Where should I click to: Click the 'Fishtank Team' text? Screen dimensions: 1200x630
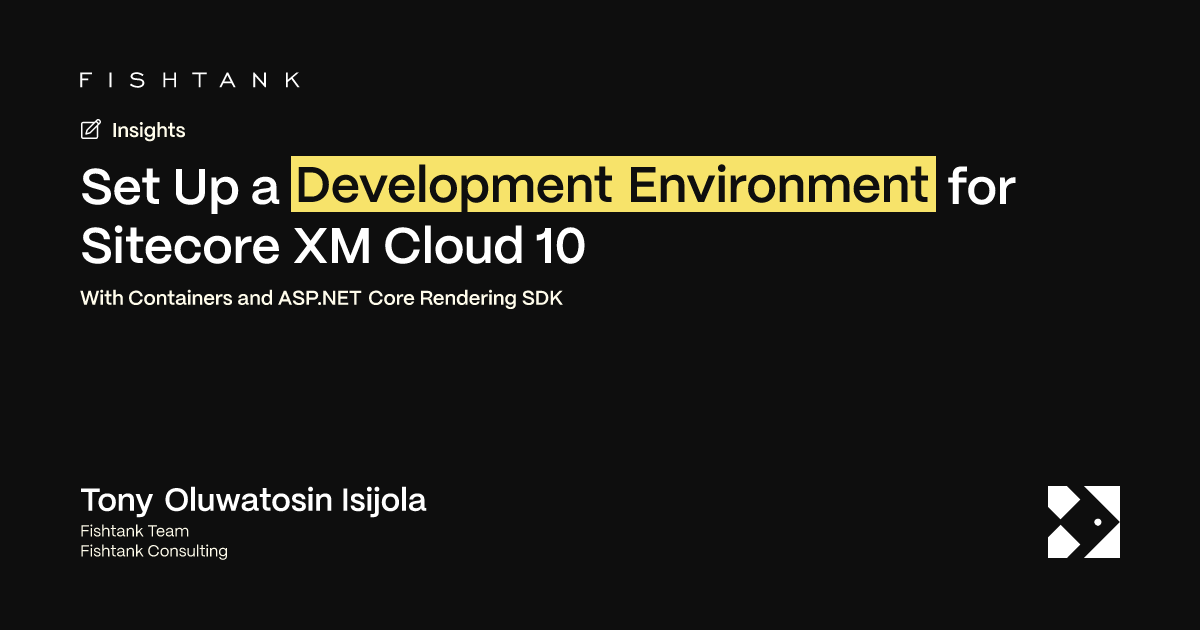(134, 531)
